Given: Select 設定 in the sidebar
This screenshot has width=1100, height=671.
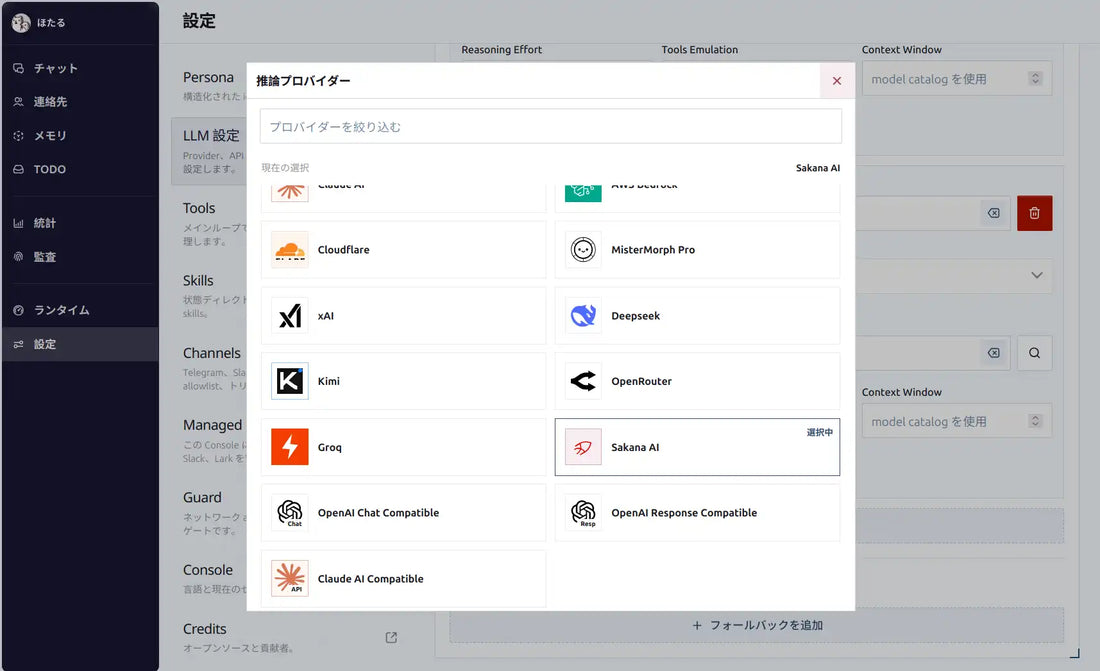Looking at the screenshot, I should pyautogui.click(x=80, y=344).
